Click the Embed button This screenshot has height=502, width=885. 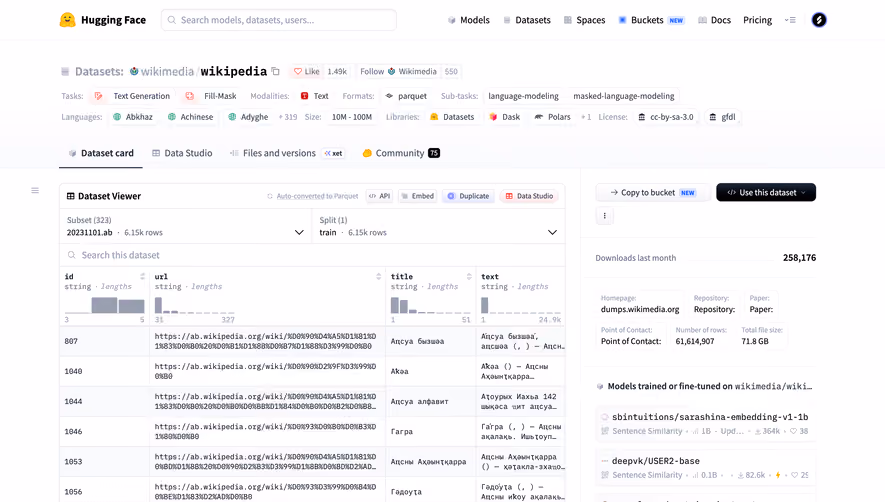[418, 196]
